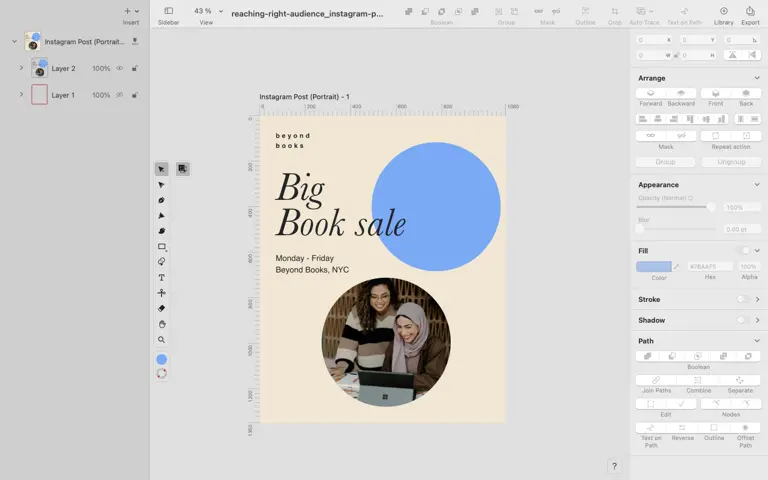Click the Backward arrange button

pyautogui.click(x=681, y=93)
